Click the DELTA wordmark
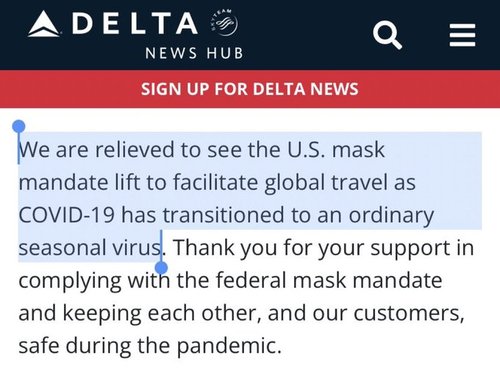Viewport: 500px width, 376px height. point(135,23)
